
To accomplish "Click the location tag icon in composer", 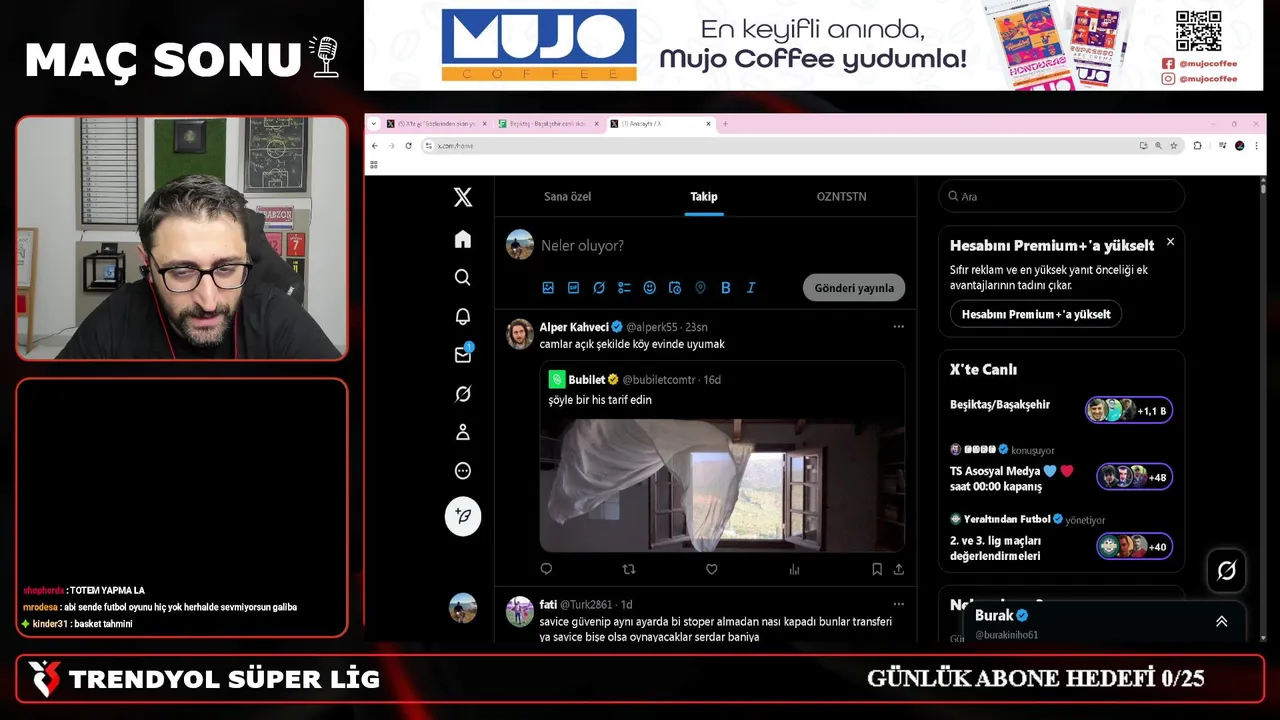I will 700,288.
